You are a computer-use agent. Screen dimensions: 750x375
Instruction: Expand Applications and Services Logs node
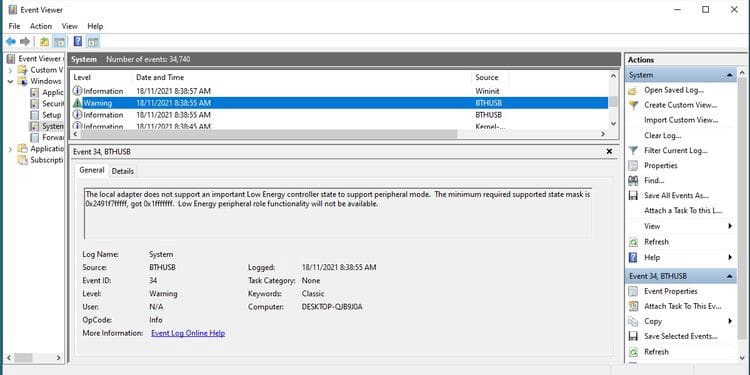[x=11, y=149]
